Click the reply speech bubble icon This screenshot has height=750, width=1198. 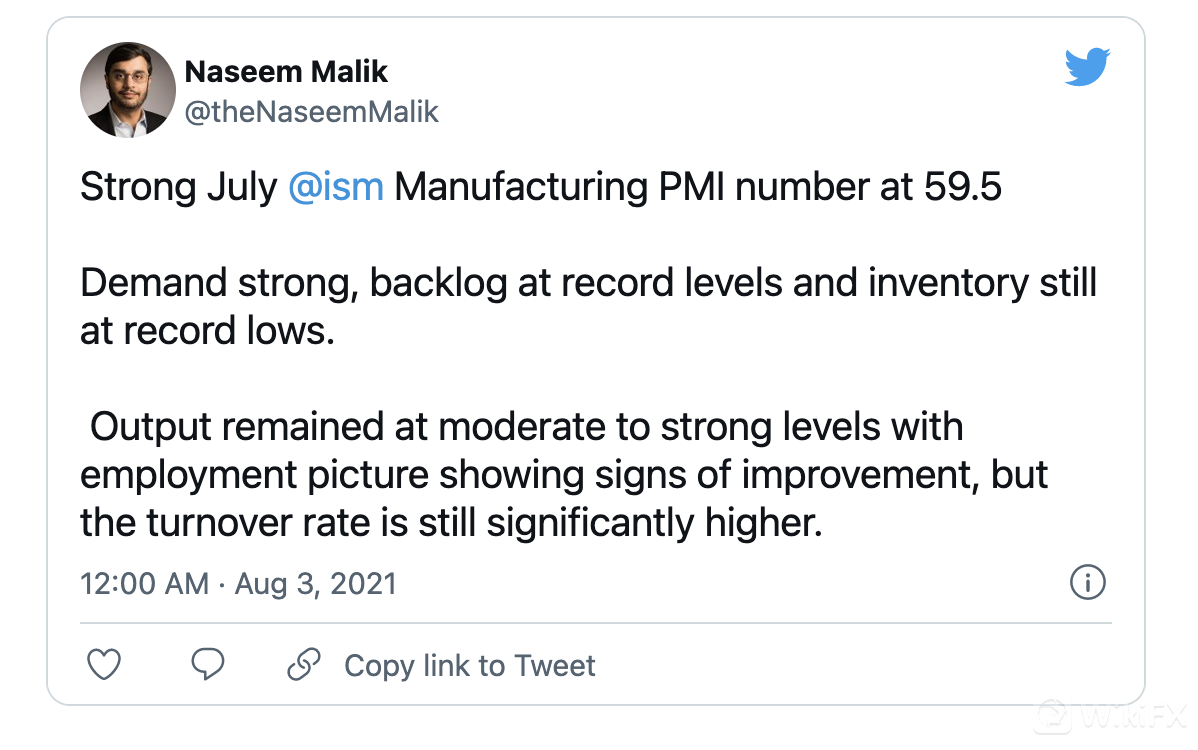click(208, 665)
